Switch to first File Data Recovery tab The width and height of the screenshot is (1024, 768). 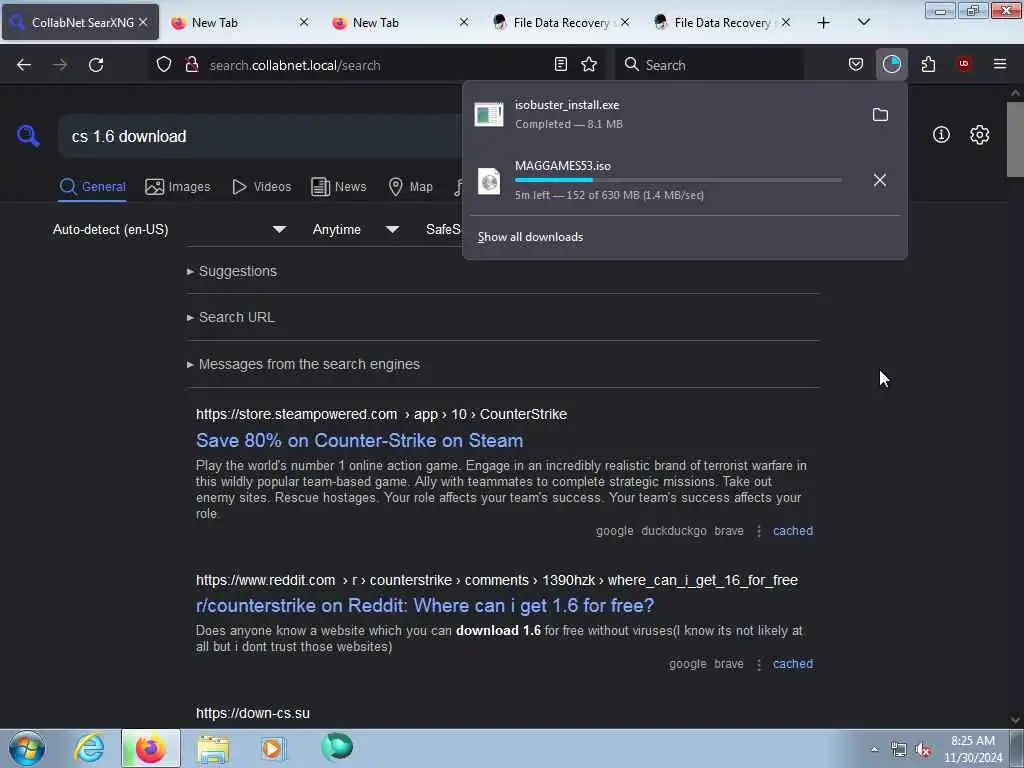pos(560,23)
